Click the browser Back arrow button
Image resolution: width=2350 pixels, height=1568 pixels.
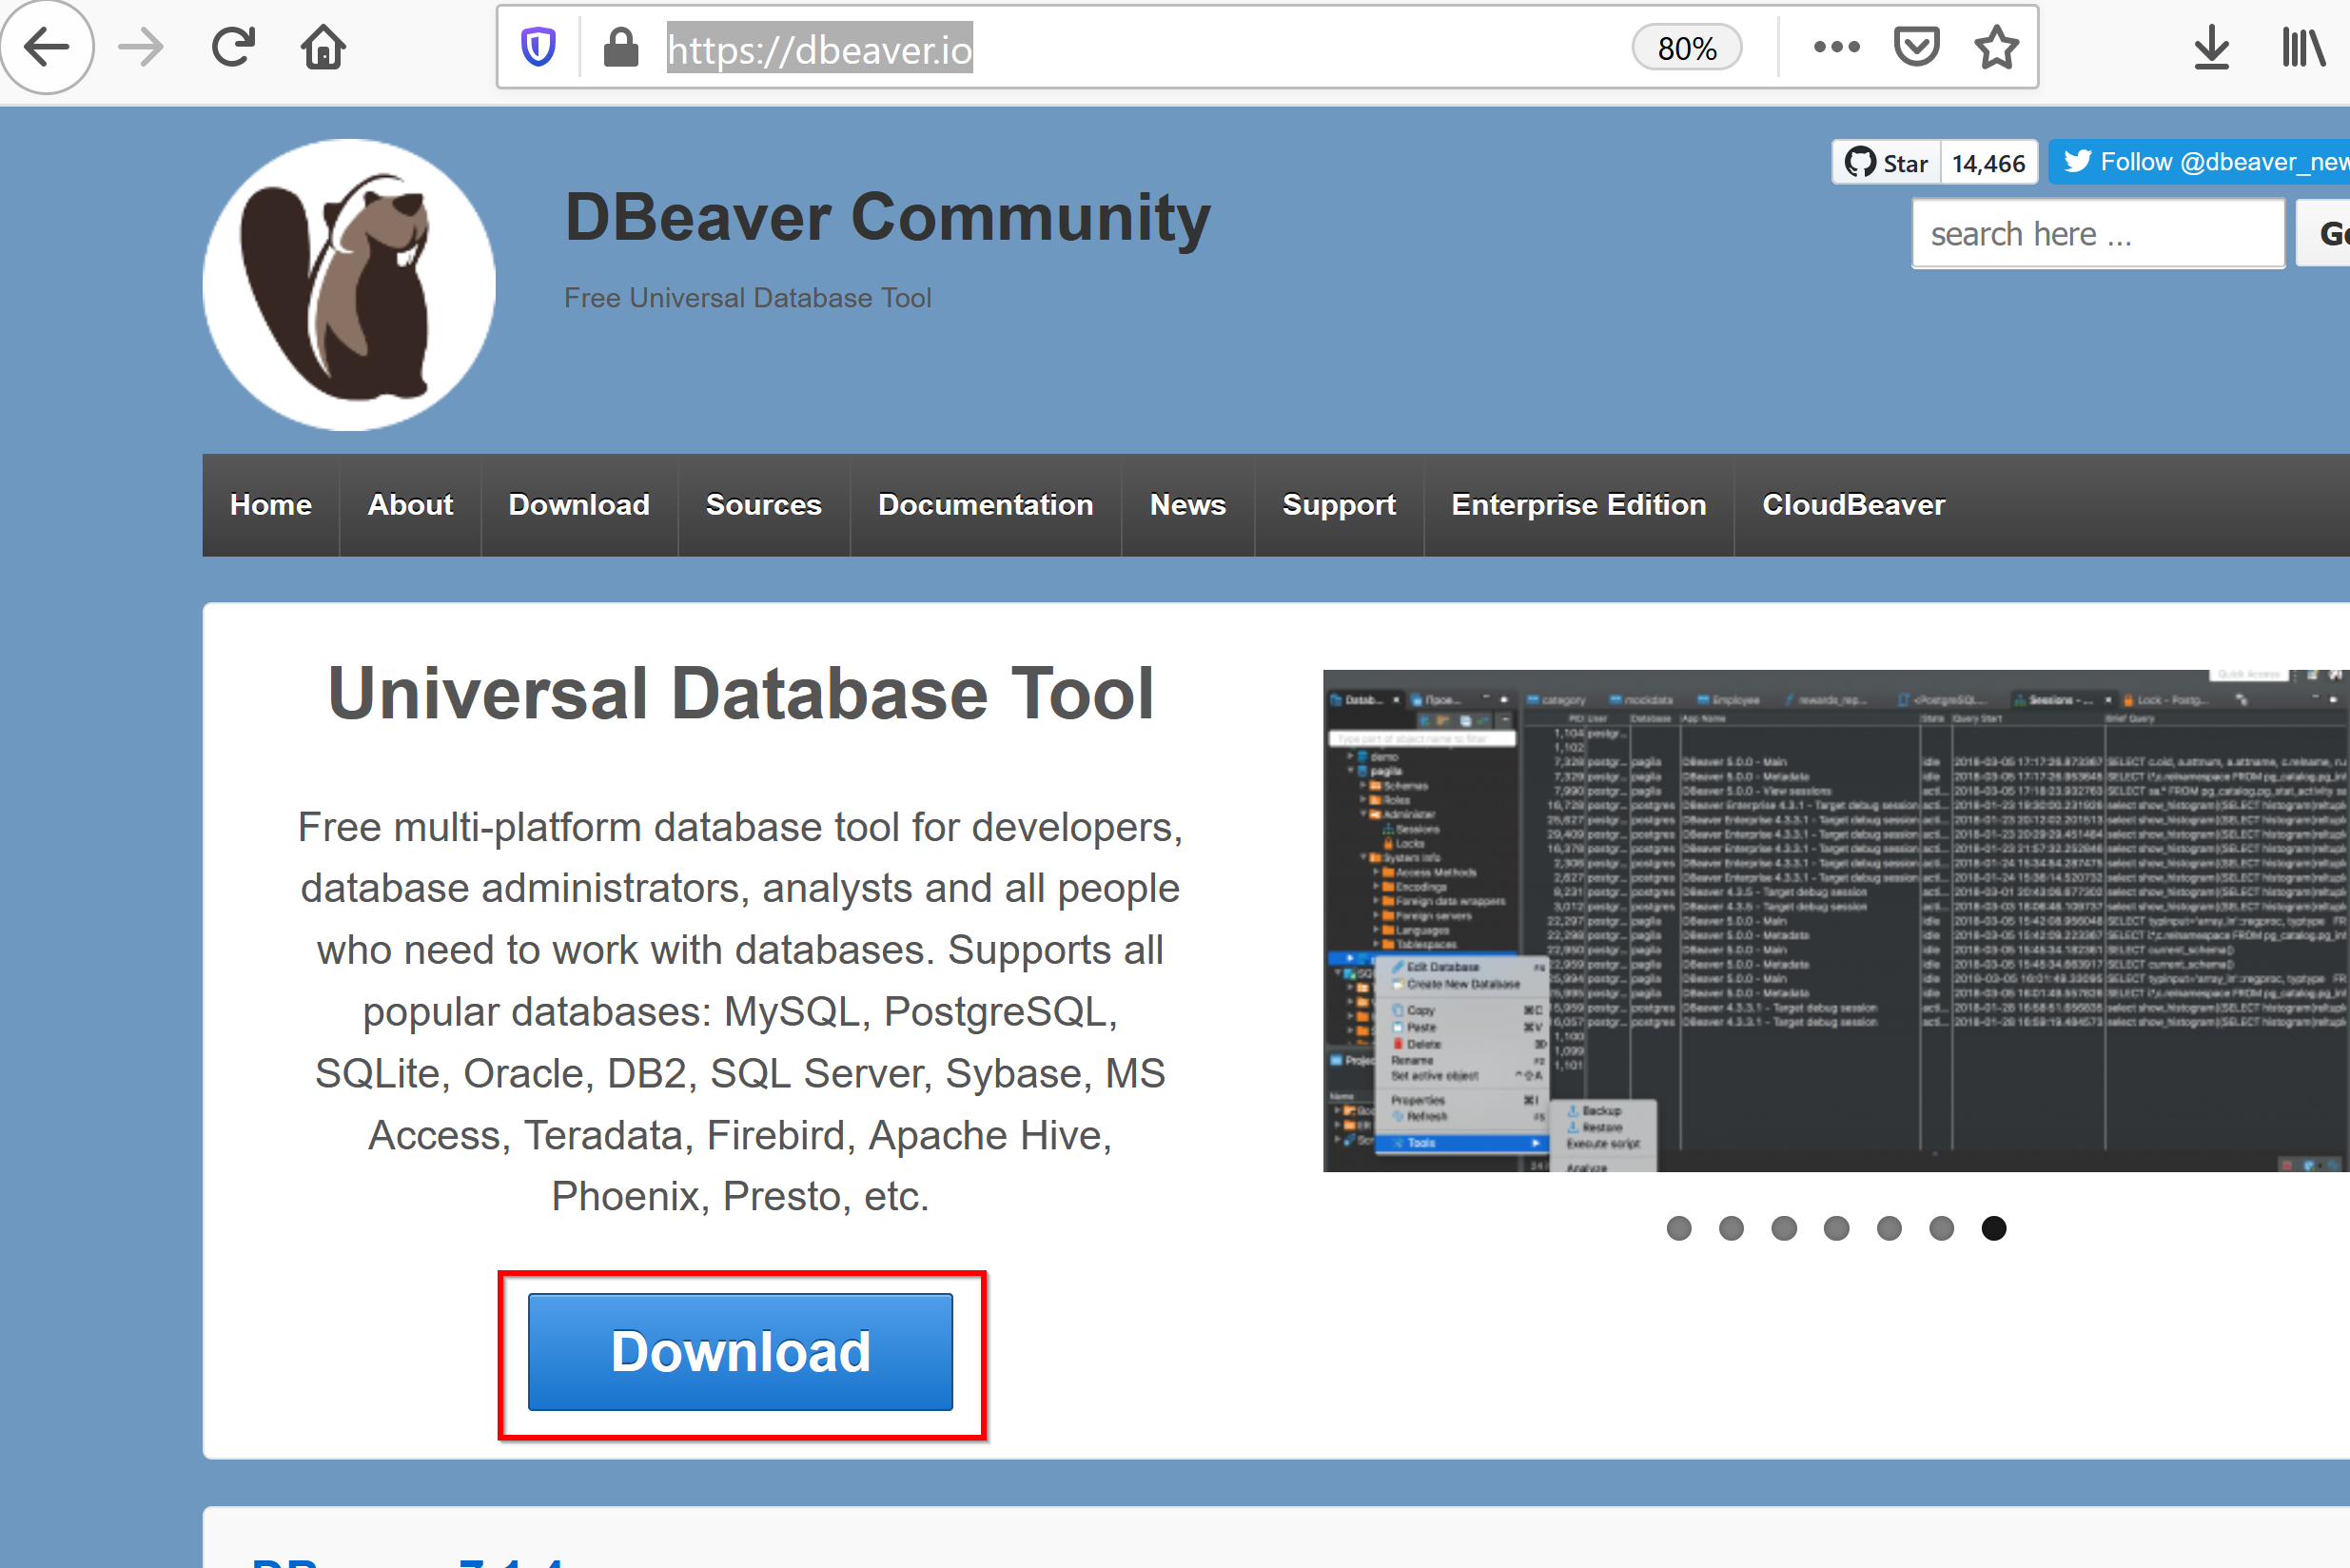pos(46,47)
